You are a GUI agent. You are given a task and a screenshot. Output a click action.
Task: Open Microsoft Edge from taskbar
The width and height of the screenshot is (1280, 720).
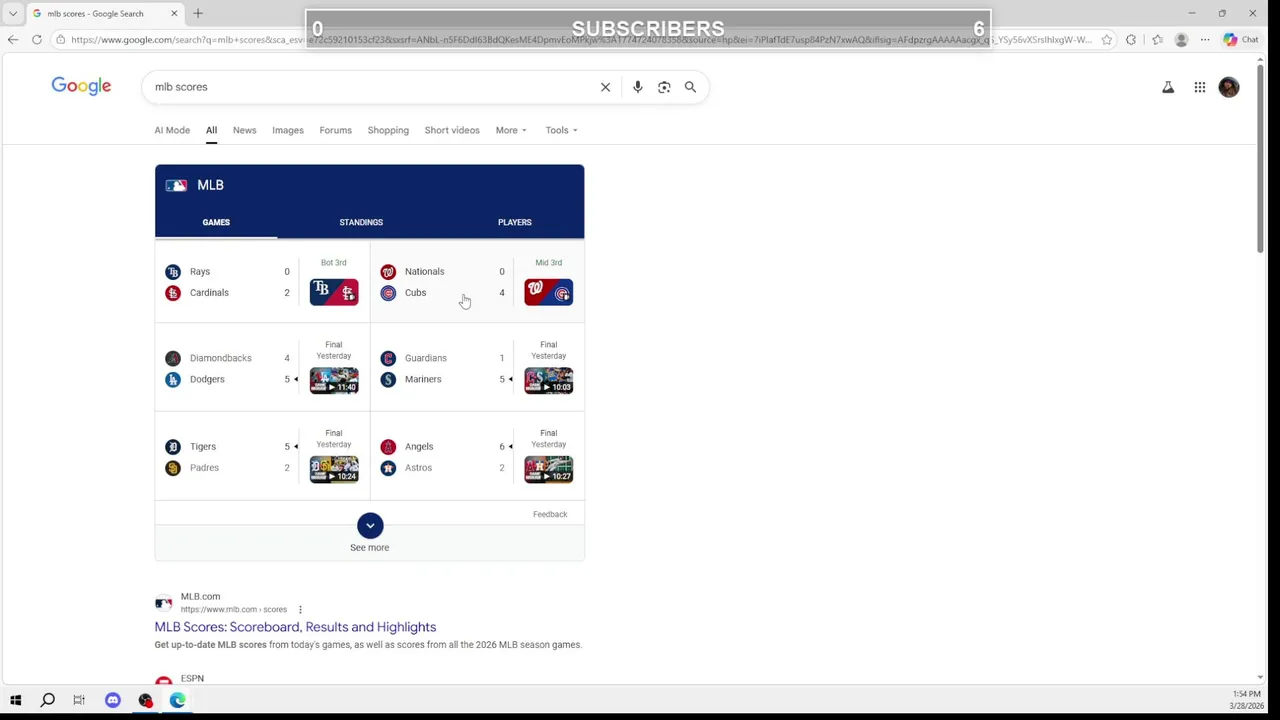pos(177,700)
